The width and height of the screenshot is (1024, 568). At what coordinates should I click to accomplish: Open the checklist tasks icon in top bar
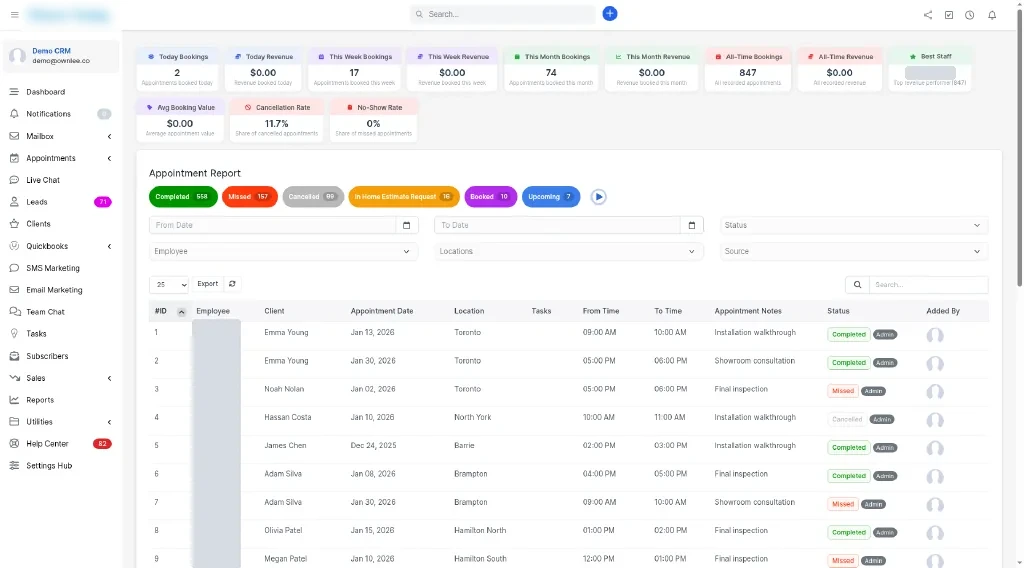pos(949,15)
